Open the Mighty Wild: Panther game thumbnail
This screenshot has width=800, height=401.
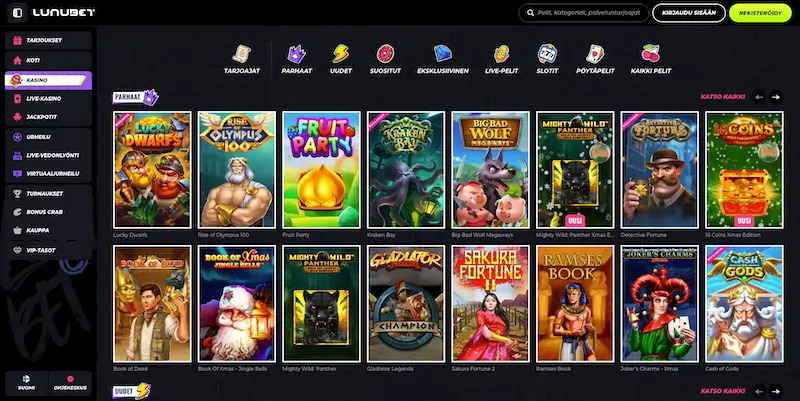[321, 304]
